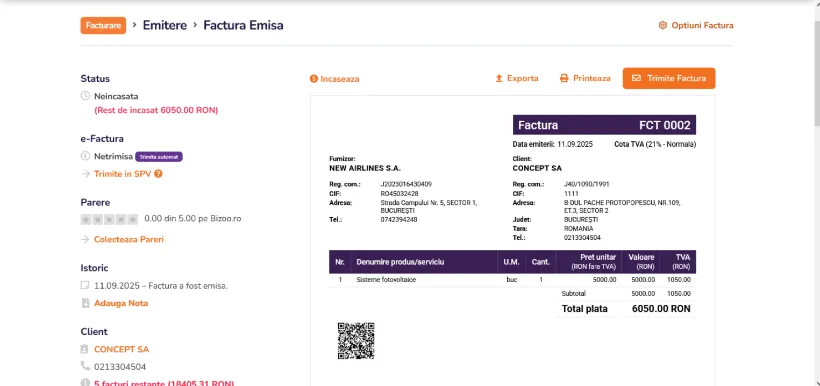Click the envelope icon in Trimite Factura
This screenshot has width=820, height=386.
tap(636, 78)
